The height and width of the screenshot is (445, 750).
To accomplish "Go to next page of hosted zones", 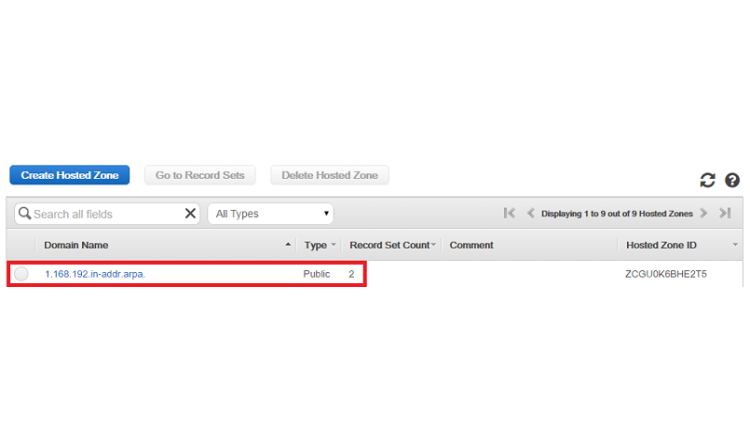I will click(704, 213).
